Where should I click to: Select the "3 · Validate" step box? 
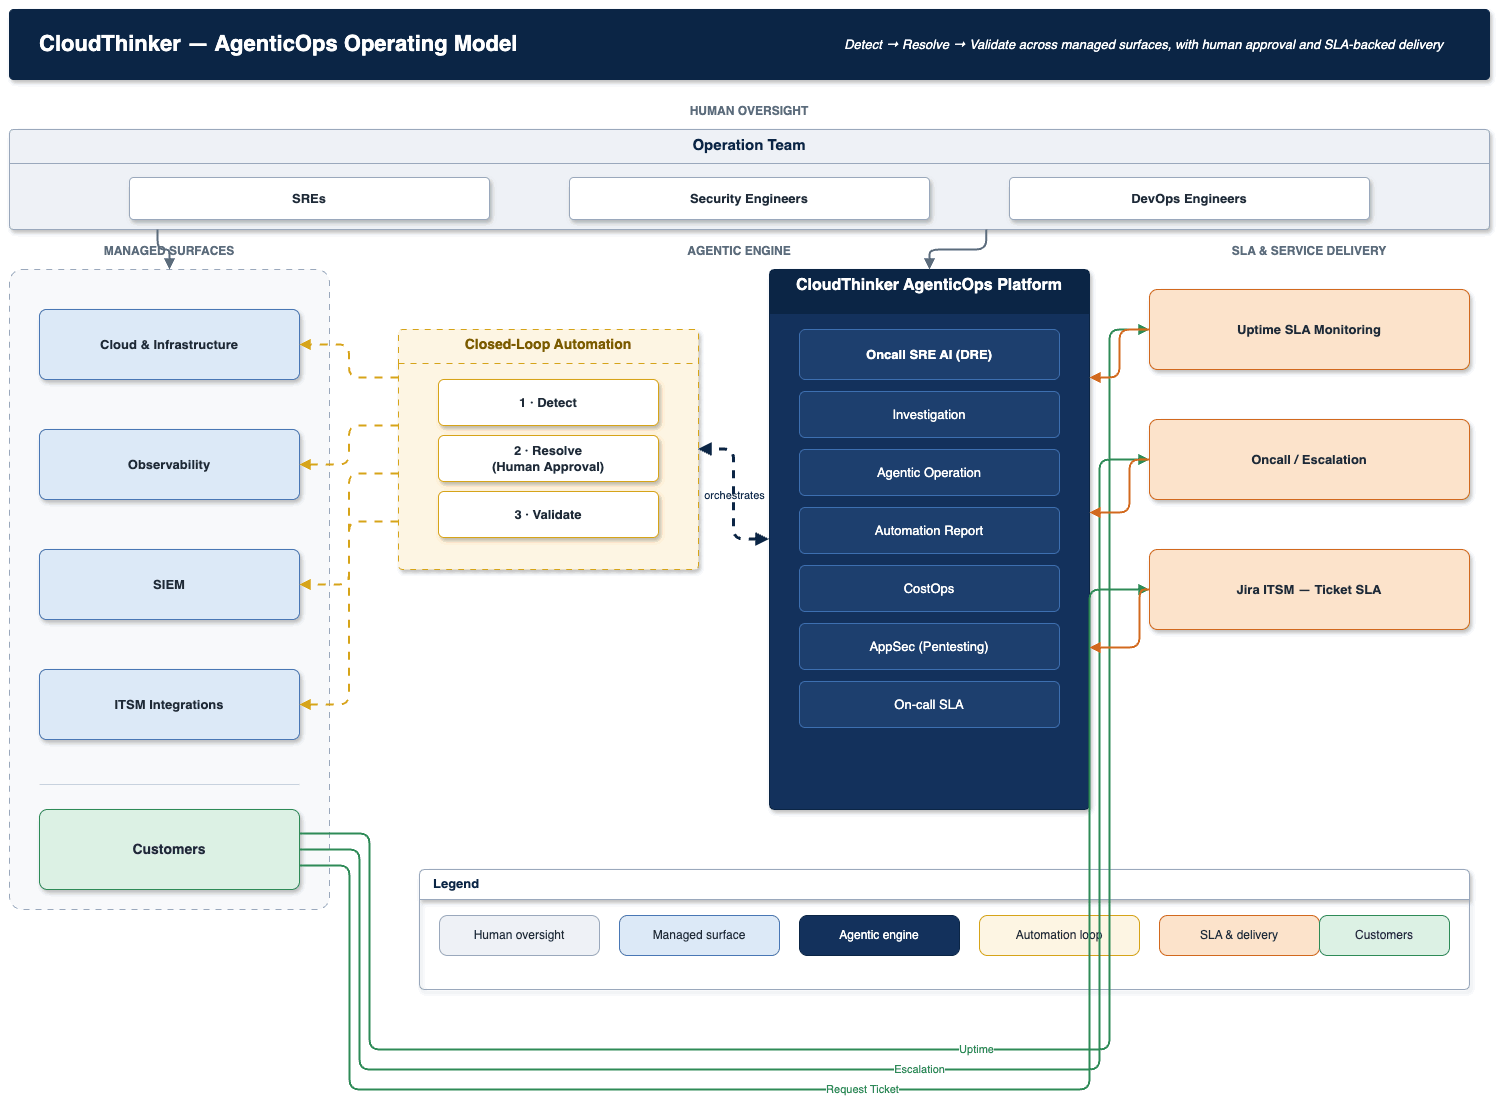[548, 514]
